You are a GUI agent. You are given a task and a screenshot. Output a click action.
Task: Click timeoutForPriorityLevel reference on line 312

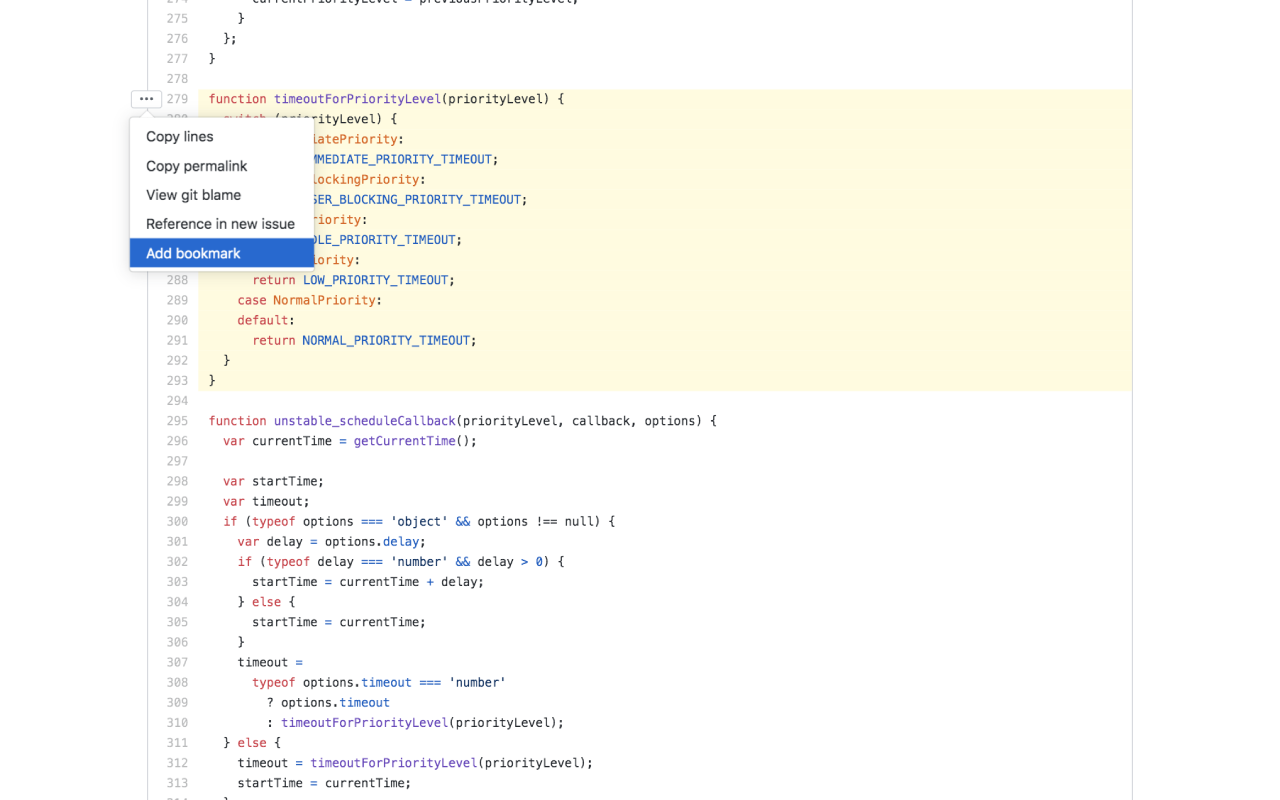(x=393, y=762)
